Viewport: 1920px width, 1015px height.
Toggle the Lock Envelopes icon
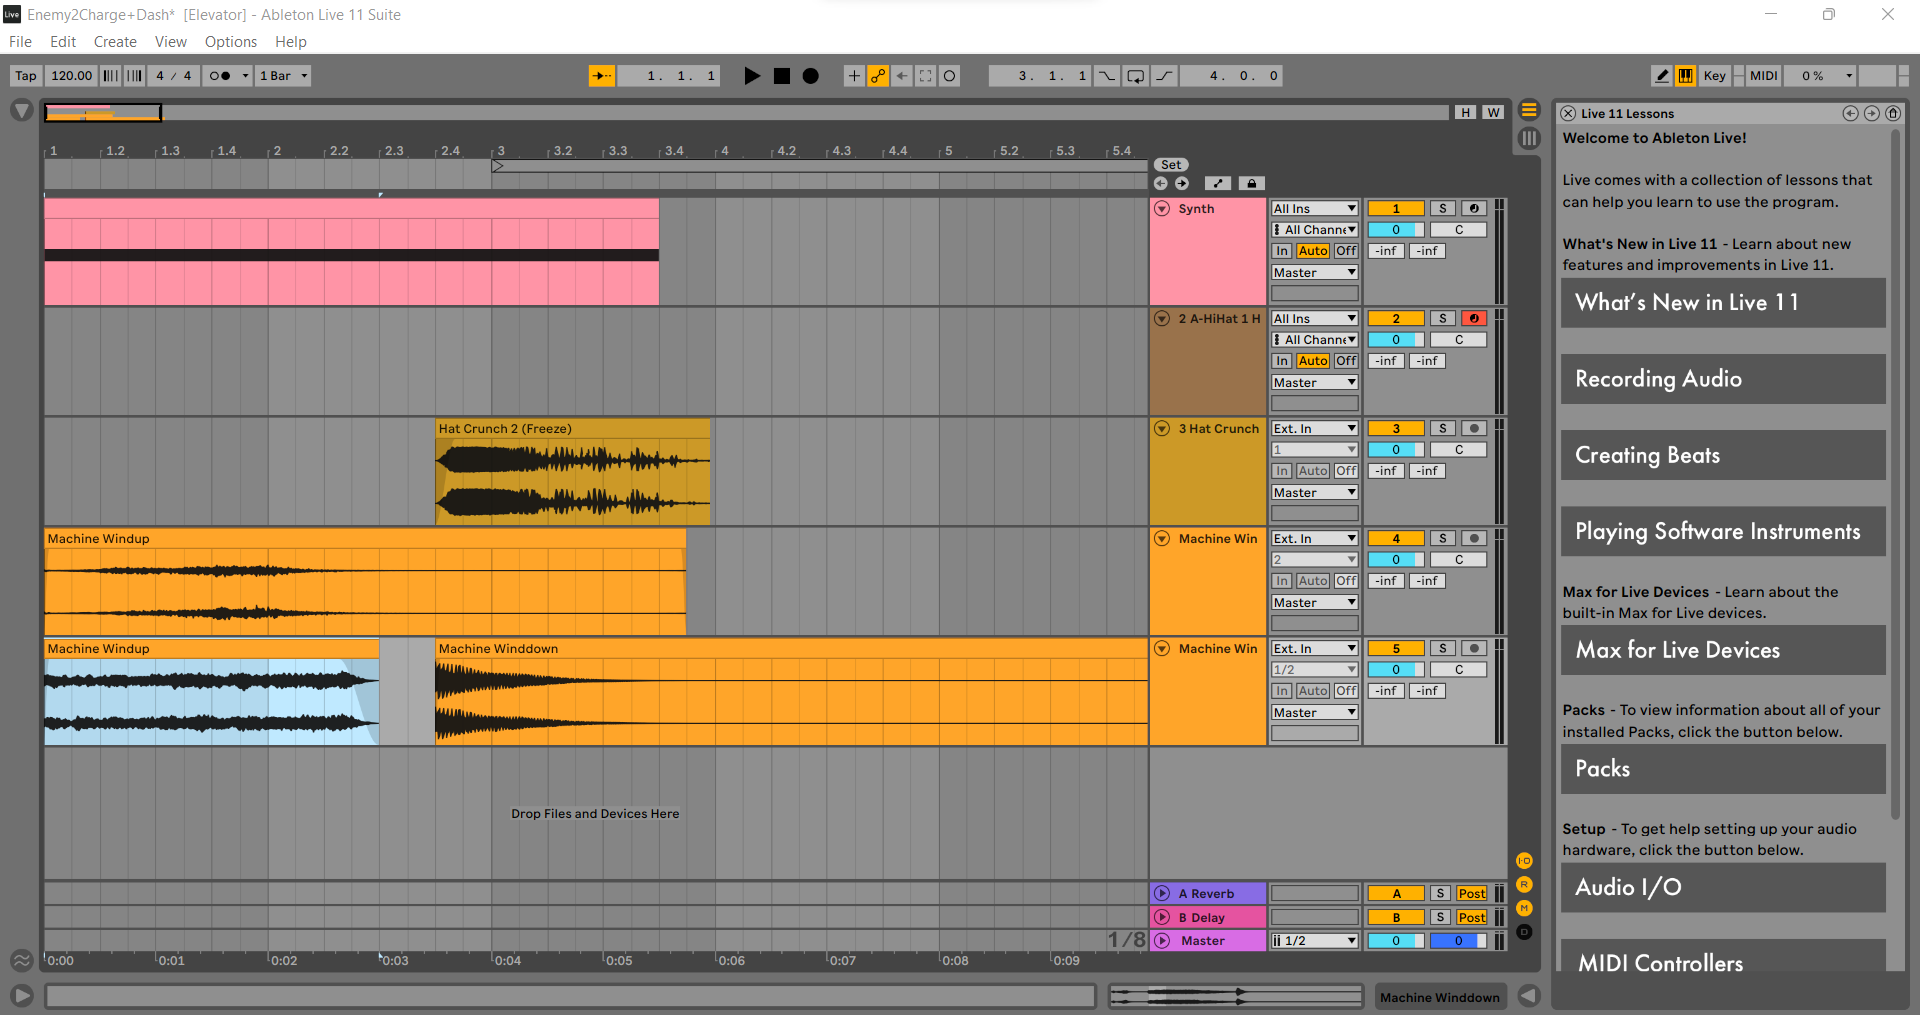point(1252,184)
